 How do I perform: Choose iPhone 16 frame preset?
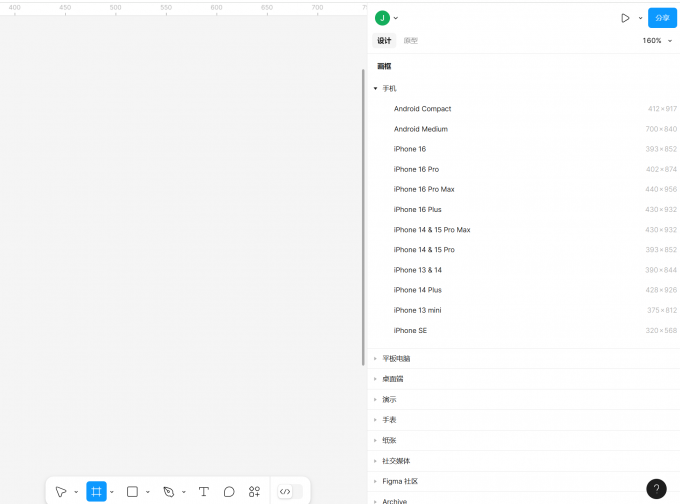click(523, 149)
